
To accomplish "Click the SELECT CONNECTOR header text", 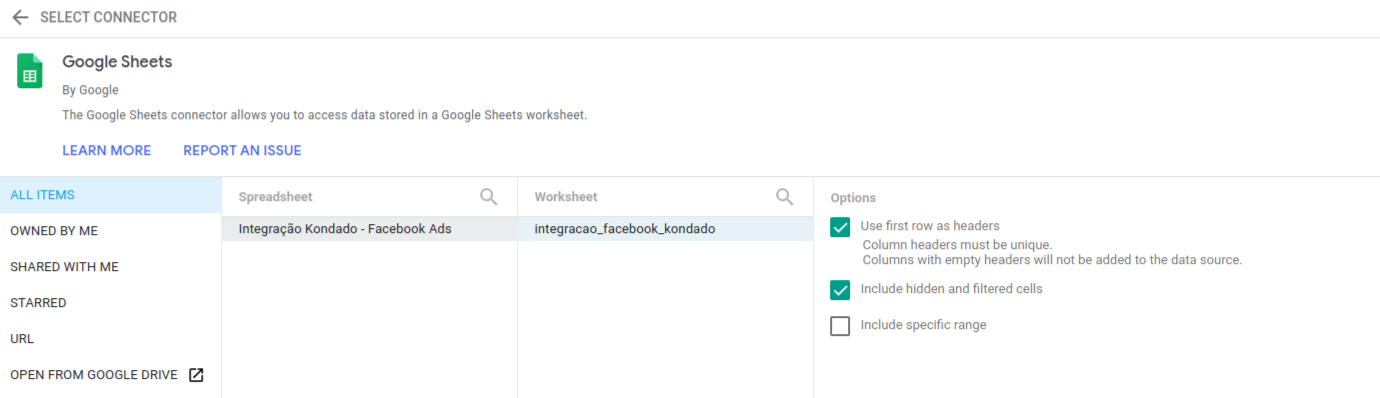I will (109, 18).
